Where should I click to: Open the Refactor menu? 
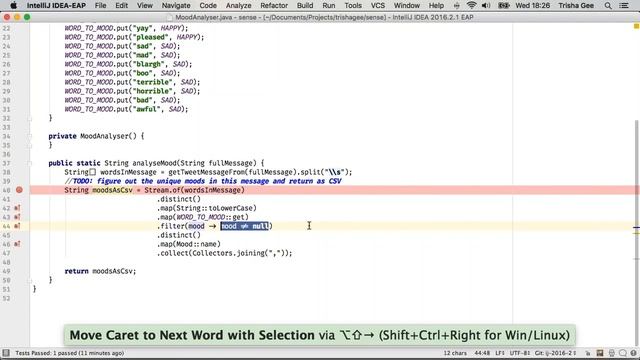[274, 5]
